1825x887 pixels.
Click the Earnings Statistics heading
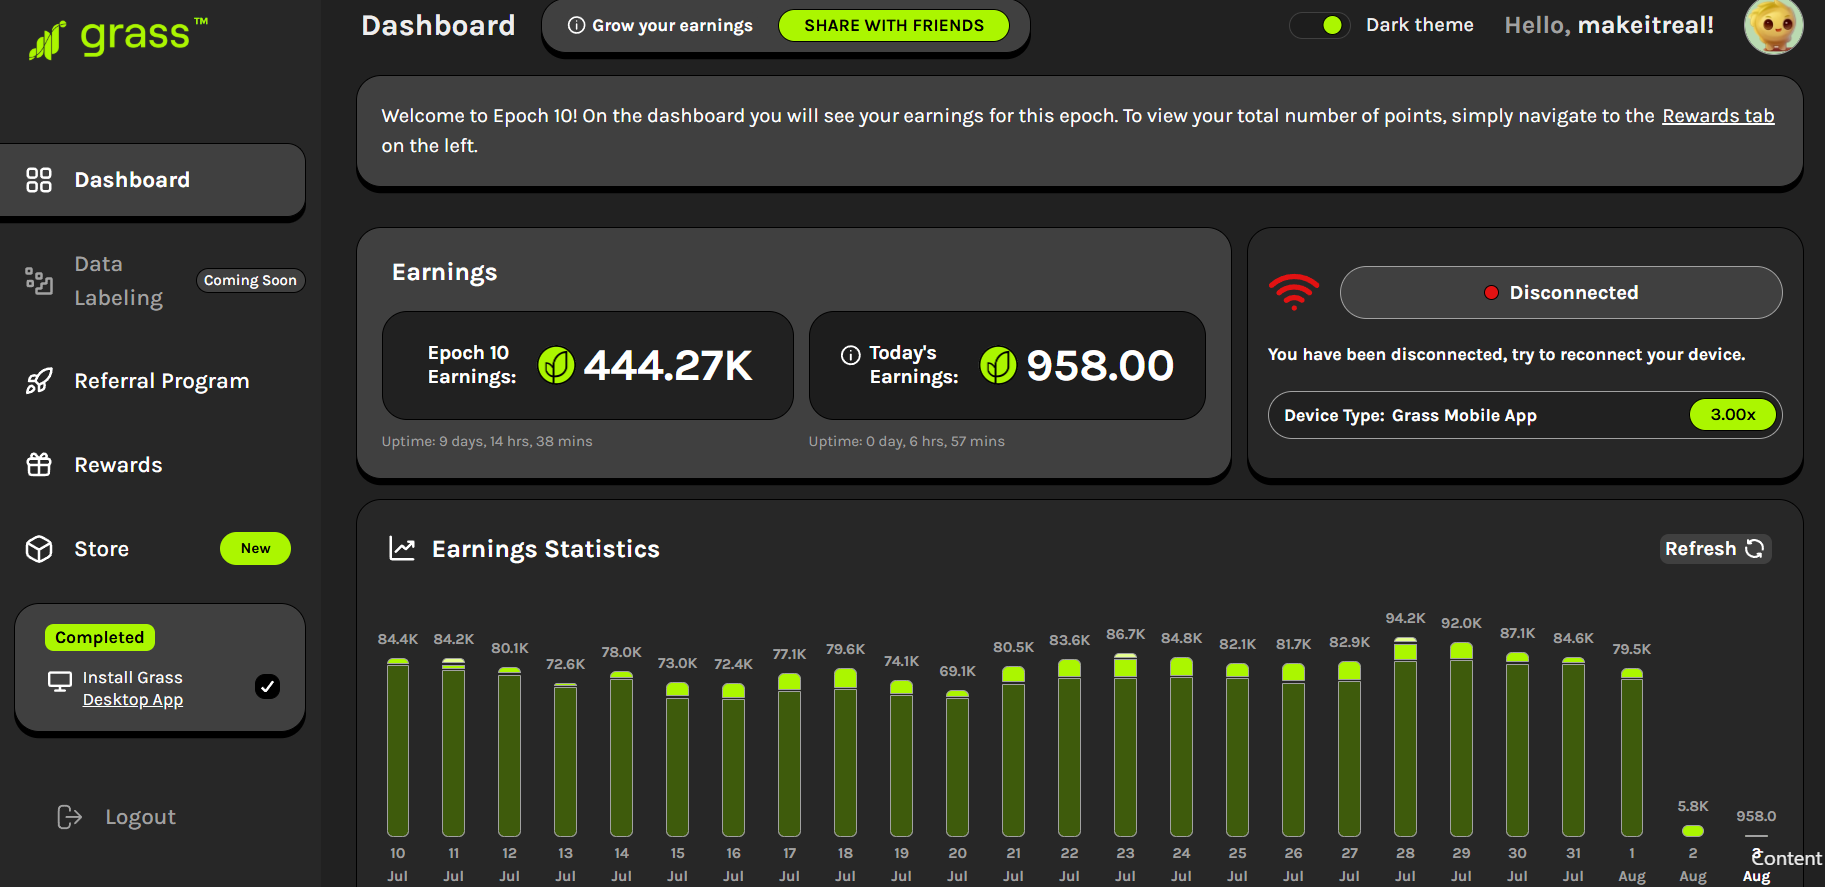[546, 549]
